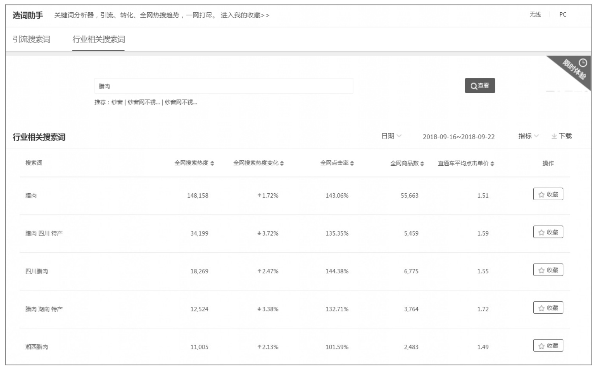Select the 行业相关搜索词 tab
The height and width of the screenshot is (372, 596).
(x=98, y=39)
